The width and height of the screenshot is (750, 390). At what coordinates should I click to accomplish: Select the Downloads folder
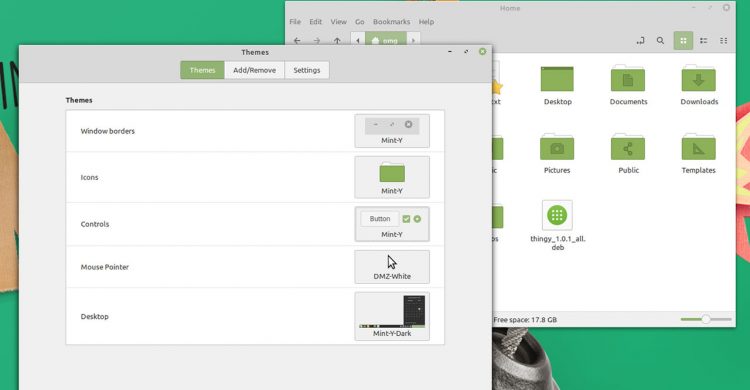click(699, 85)
